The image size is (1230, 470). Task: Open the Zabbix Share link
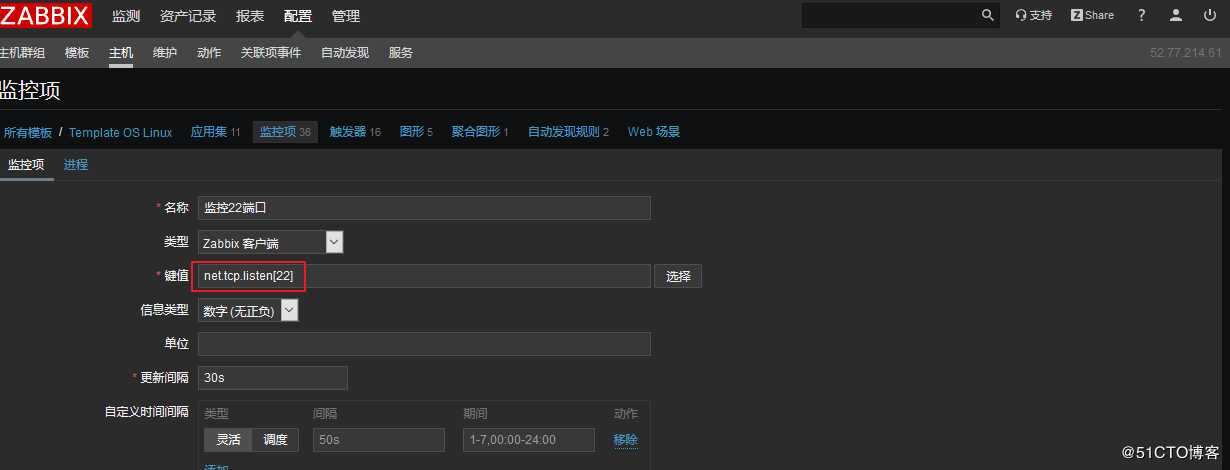[x=1092, y=15]
